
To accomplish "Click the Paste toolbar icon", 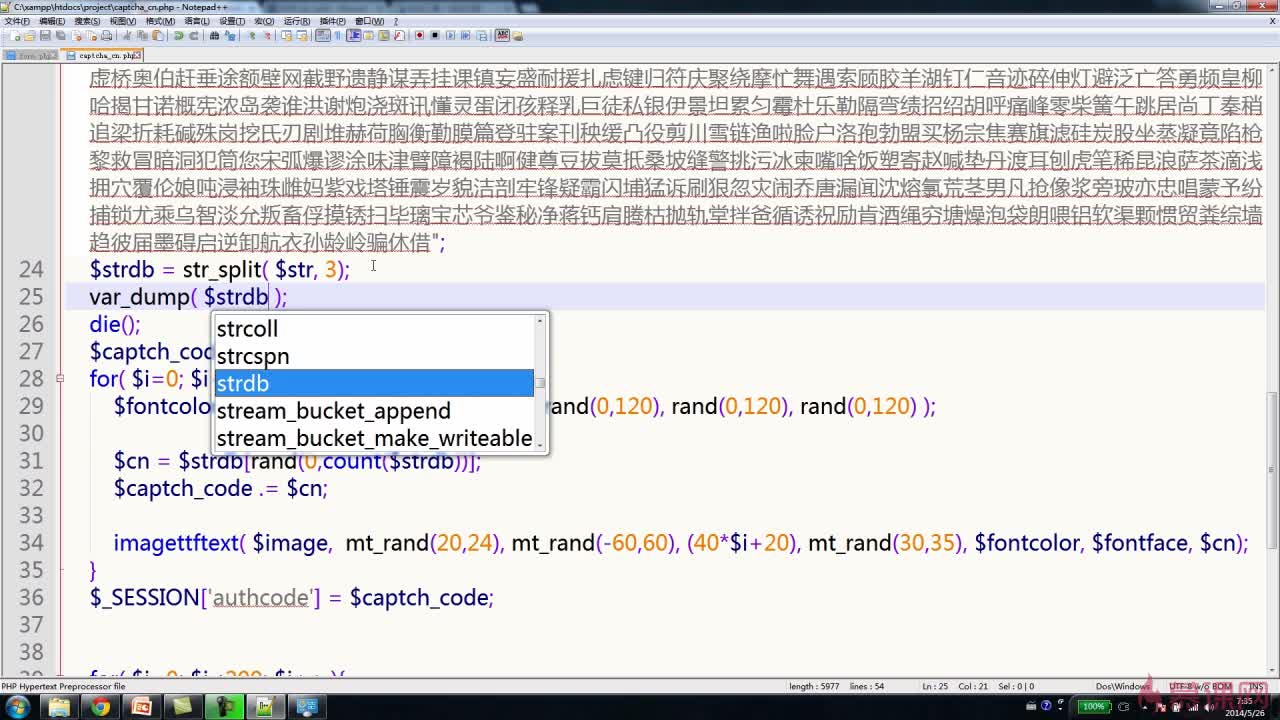I will (x=157, y=35).
